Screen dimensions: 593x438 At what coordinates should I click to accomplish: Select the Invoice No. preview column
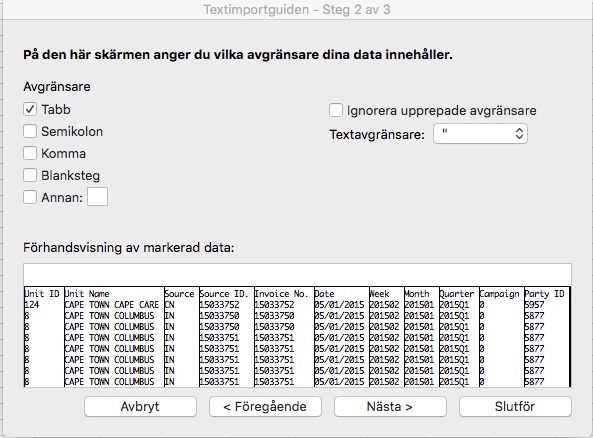point(284,337)
